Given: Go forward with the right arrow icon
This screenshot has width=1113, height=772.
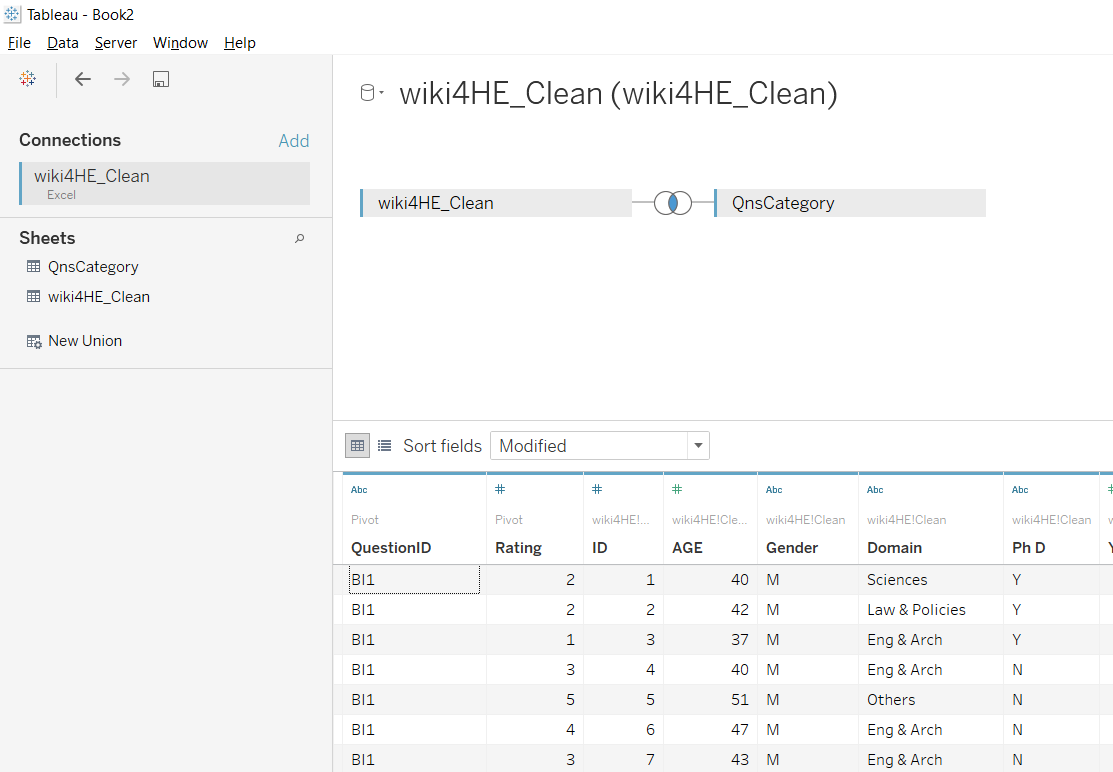Looking at the screenshot, I should click(122, 79).
